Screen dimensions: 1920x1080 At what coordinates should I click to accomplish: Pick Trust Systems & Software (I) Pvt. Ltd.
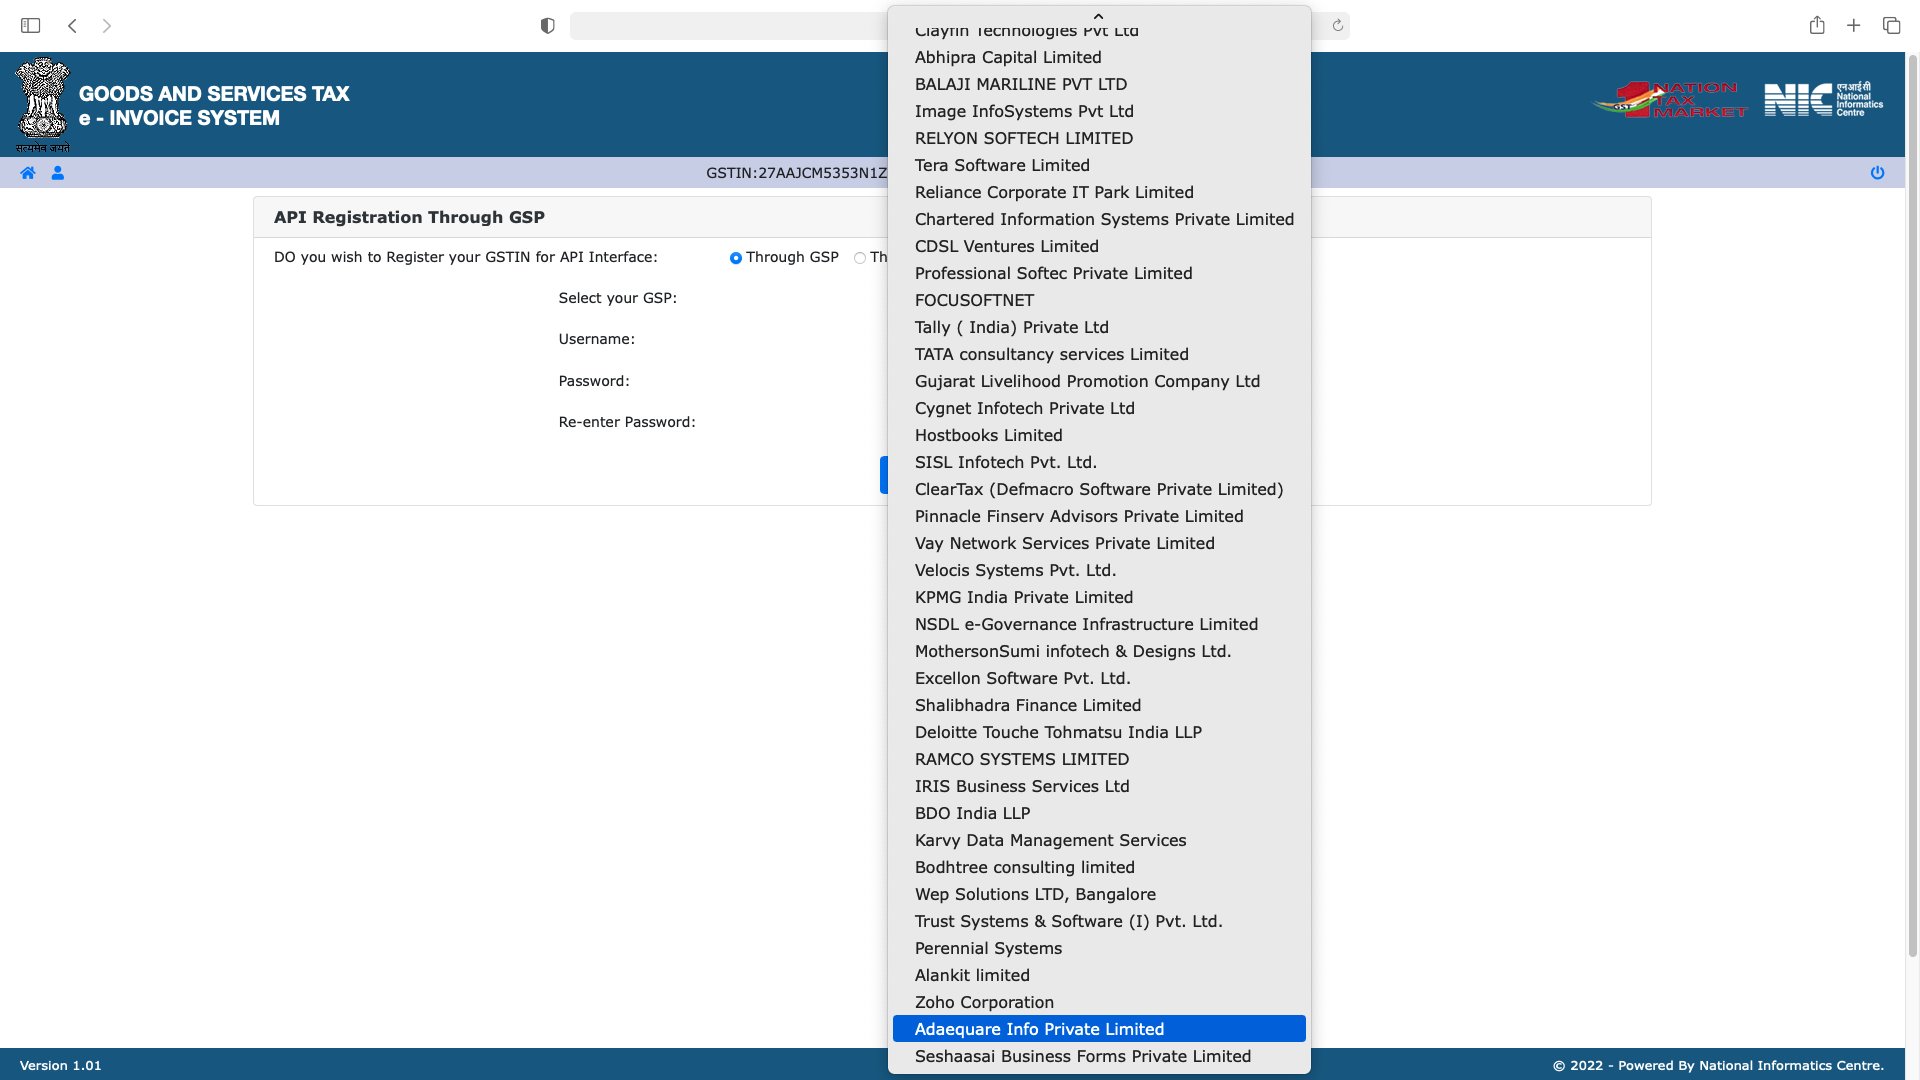point(1099,922)
